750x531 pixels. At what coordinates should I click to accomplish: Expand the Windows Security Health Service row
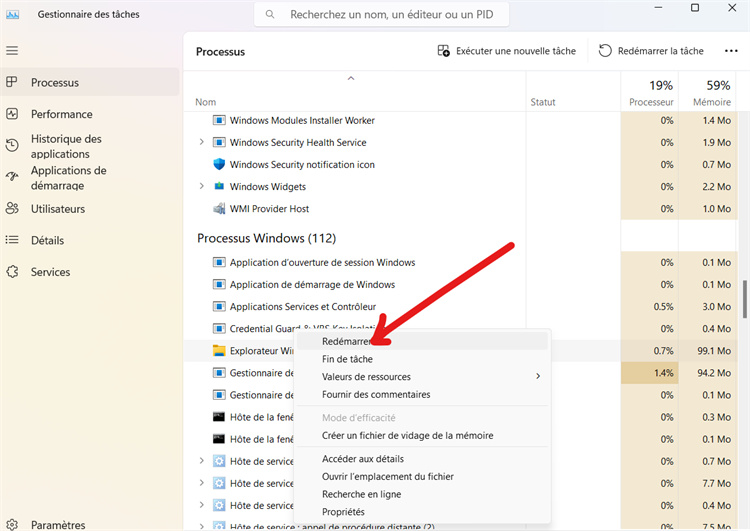(201, 143)
